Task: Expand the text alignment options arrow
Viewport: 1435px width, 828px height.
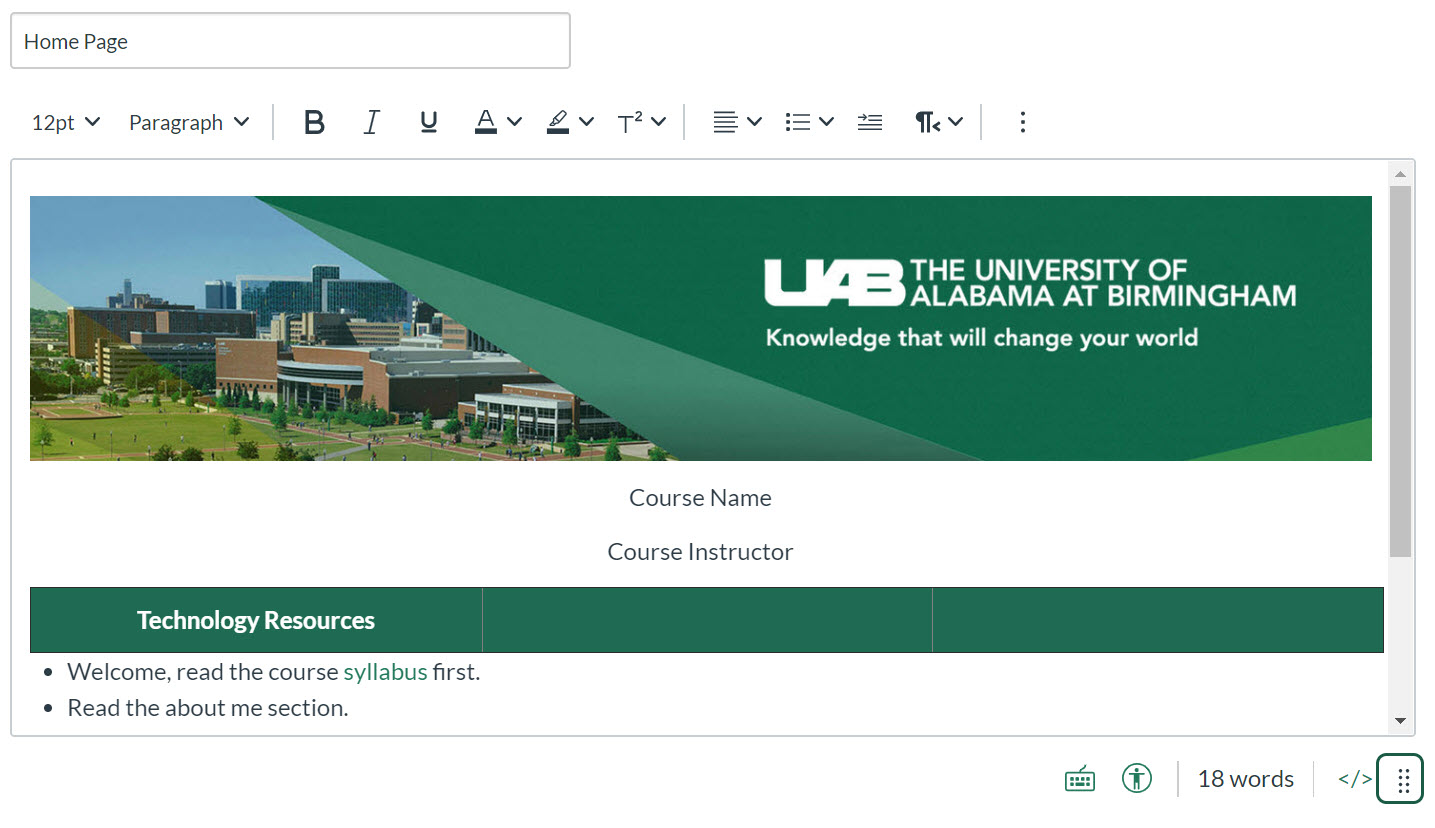Action: pos(755,122)
